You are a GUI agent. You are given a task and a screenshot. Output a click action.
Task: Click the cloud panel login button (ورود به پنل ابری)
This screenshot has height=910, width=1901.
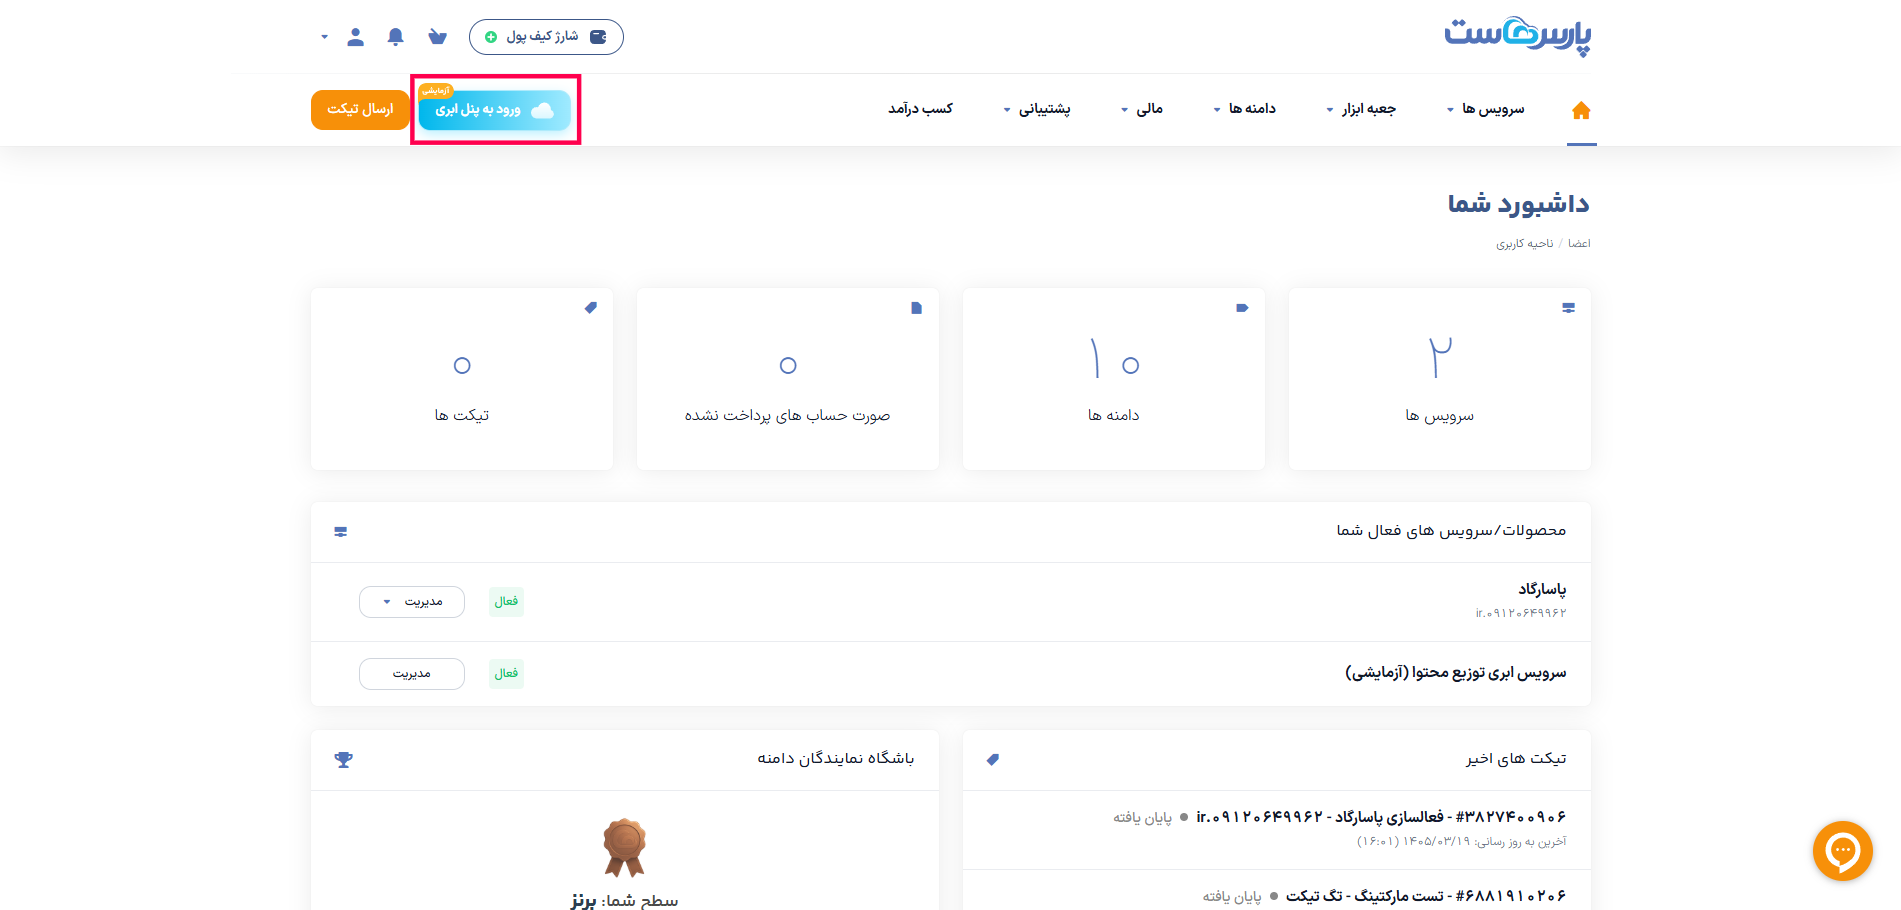(x=495, y=110)
